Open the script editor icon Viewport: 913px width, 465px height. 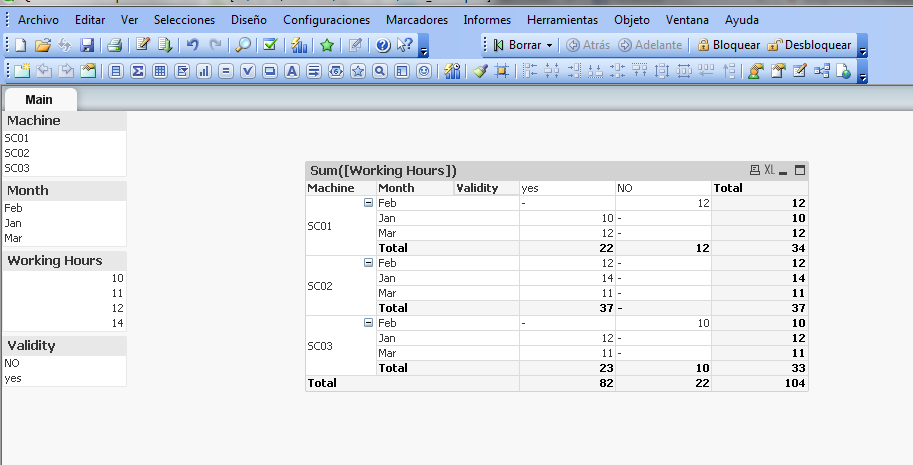click(143, 45)
